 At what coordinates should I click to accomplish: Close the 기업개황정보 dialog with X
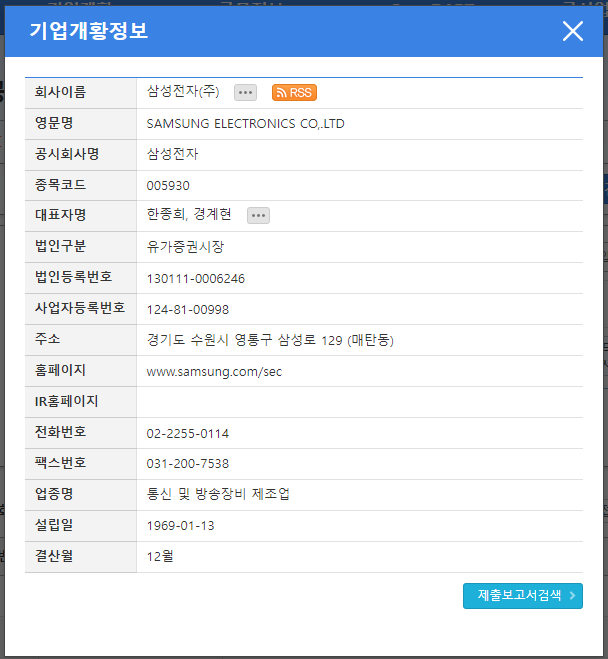tap(573, 31)
